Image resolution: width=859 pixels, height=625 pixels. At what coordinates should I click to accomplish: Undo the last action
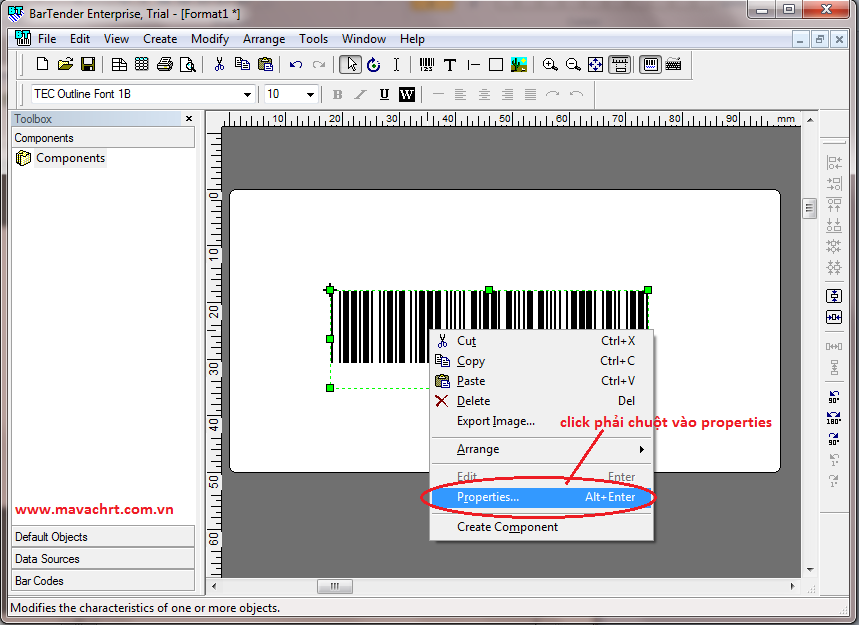(296, 65)
